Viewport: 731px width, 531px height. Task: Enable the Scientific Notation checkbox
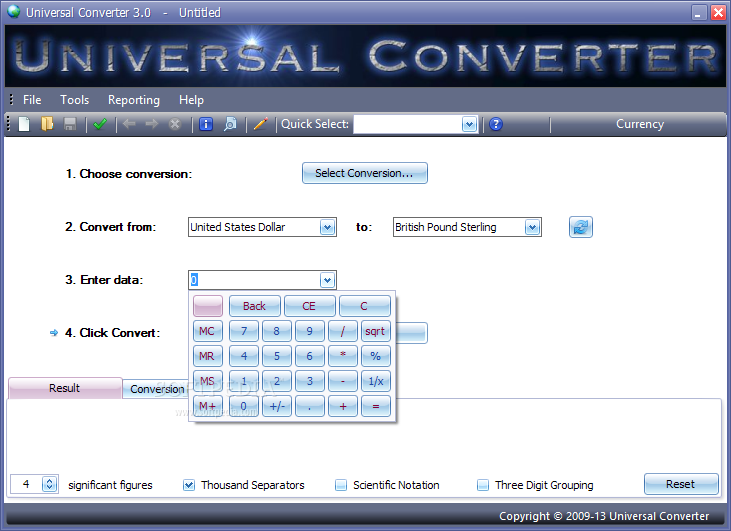[x=341, y=485]
